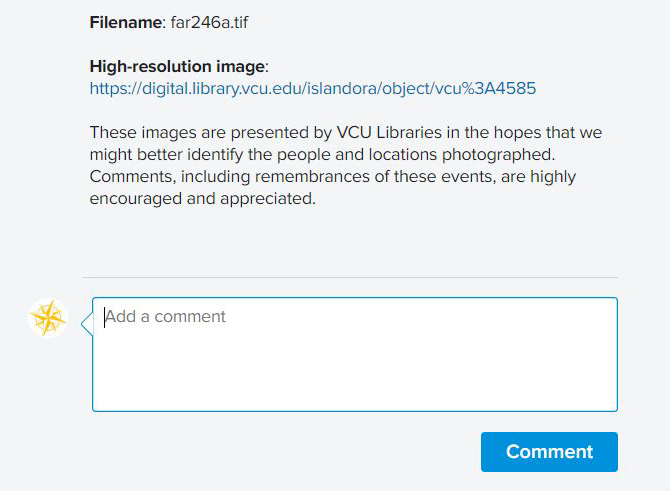Click the High-resolution image bold label
The height and width of the screenshot is (491, 670).
tap(177, 66)
